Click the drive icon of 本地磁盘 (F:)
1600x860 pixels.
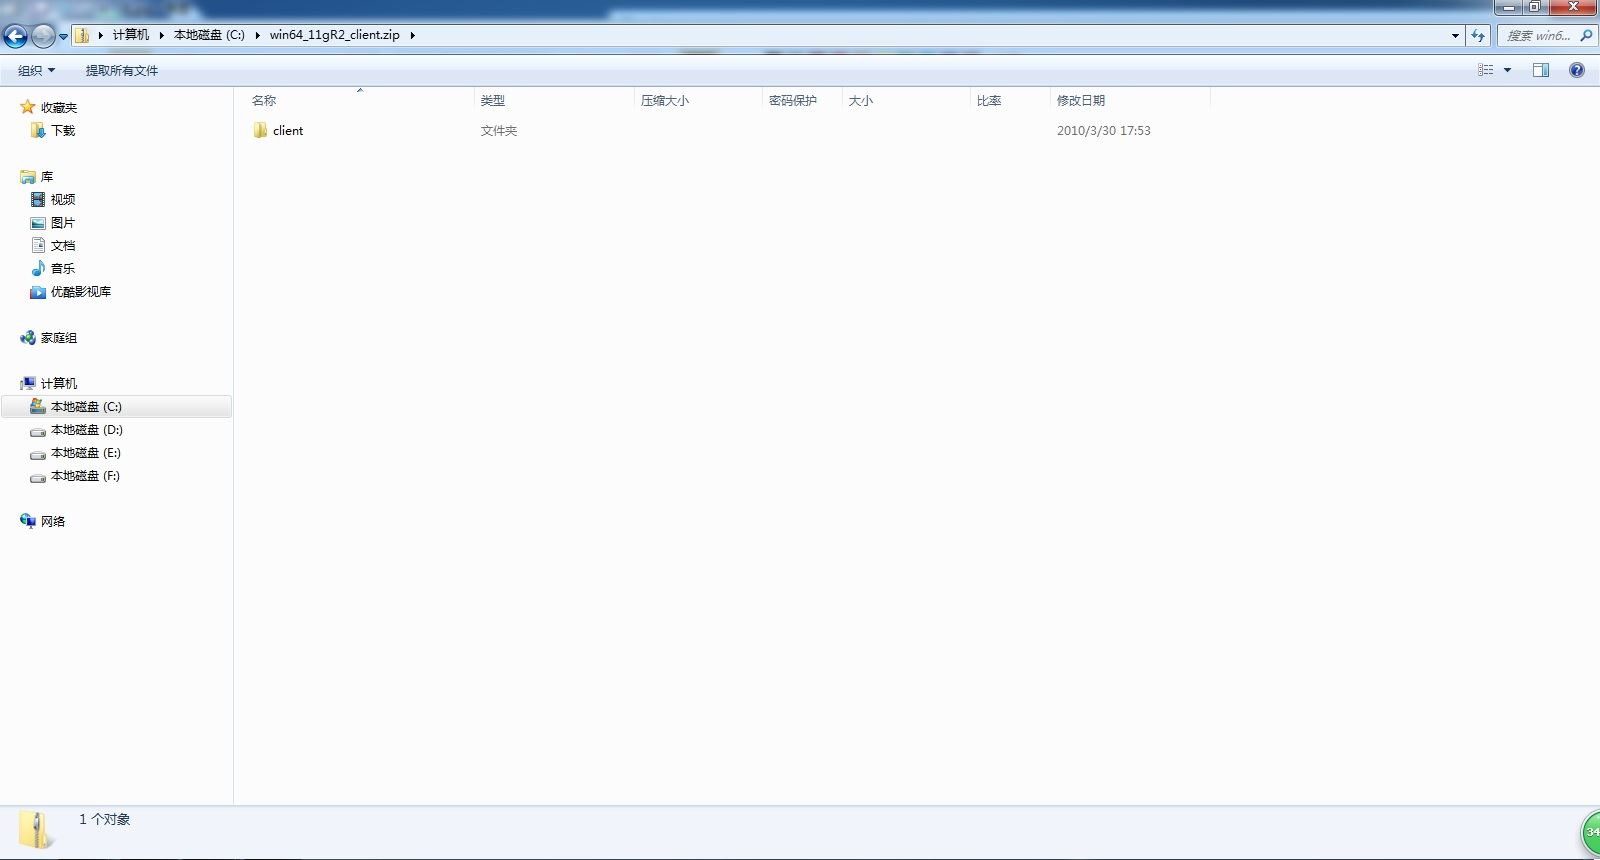tap(38, 476)
